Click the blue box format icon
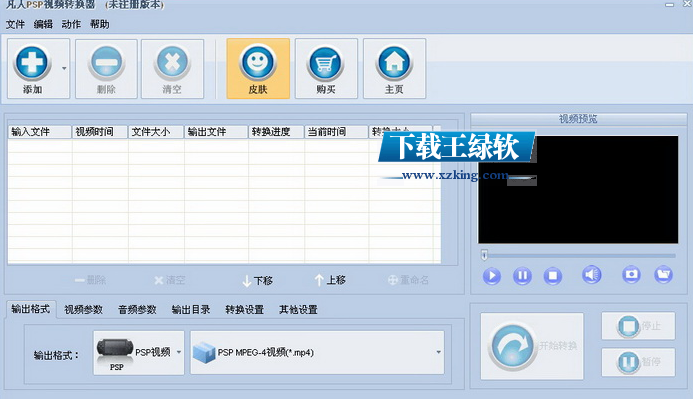 pyautogui.click(x=204, y=353)
